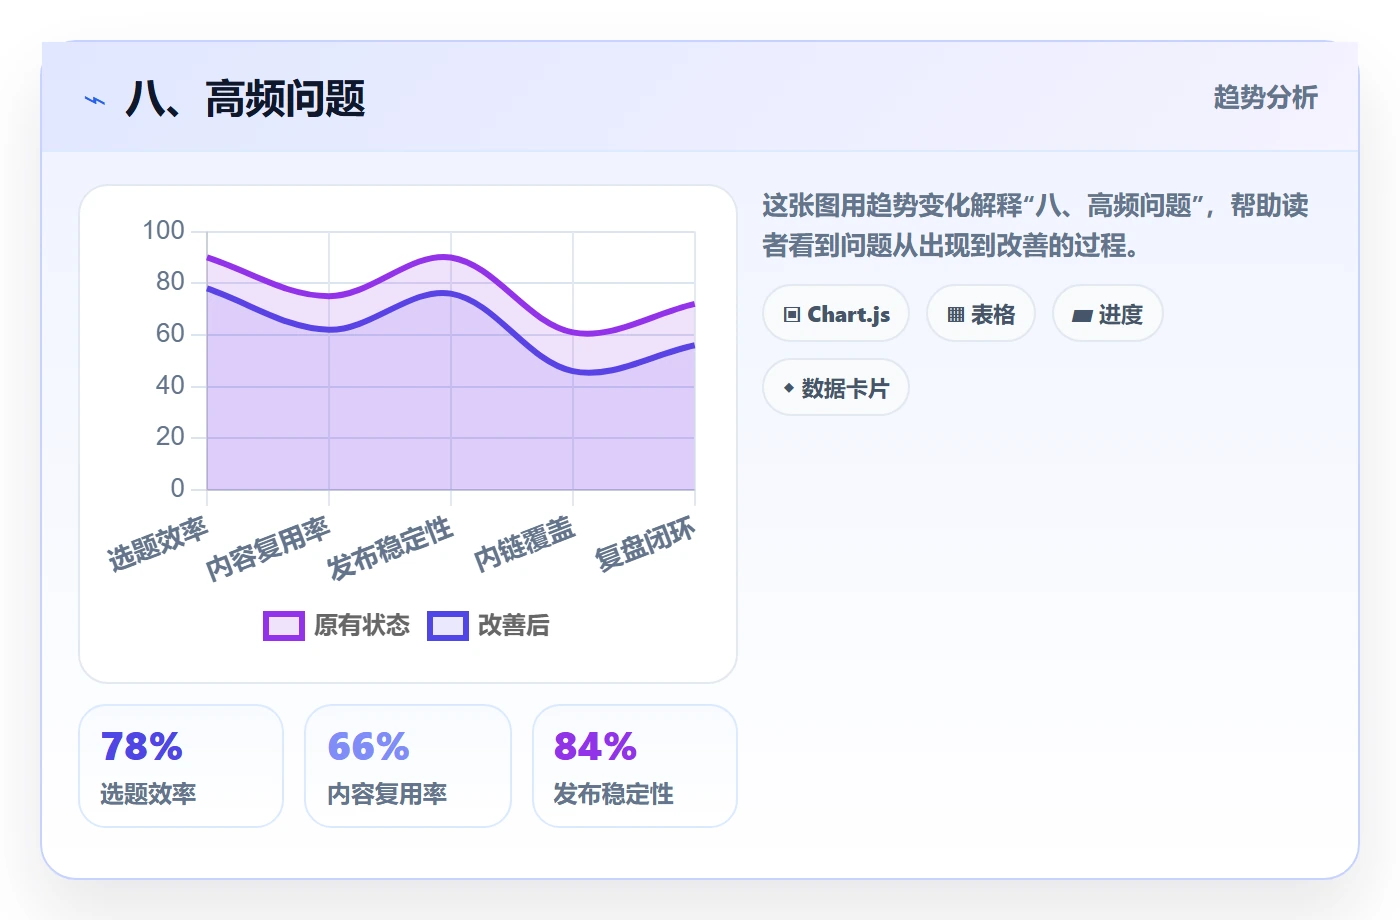Select the 数据卡片 tag
Viewport: 1400px width, 920px height.
836,388
